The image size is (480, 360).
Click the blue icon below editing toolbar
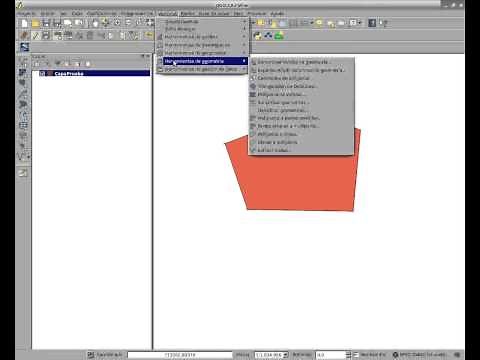24,47
